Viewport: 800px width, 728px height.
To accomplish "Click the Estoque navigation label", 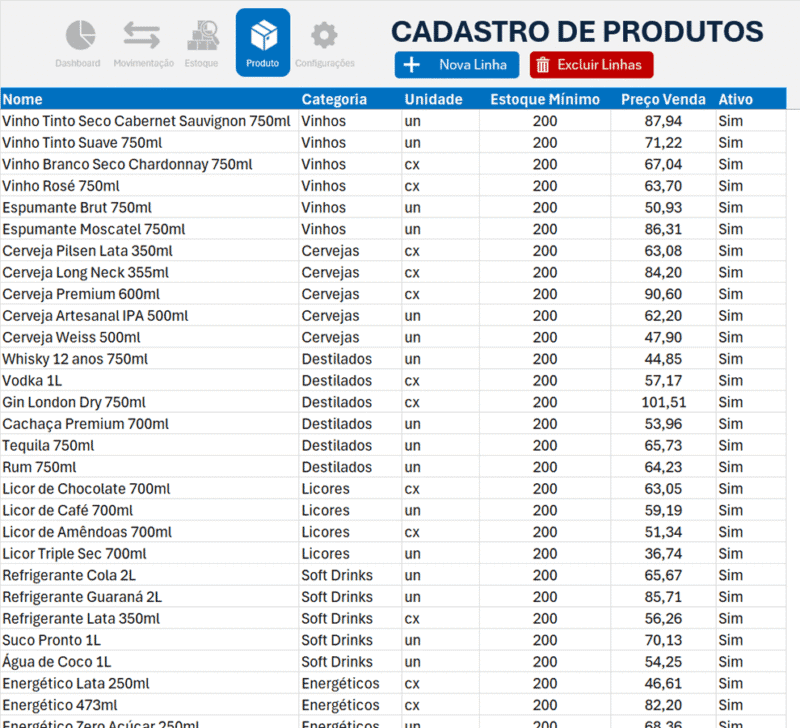I will (201, 63).
